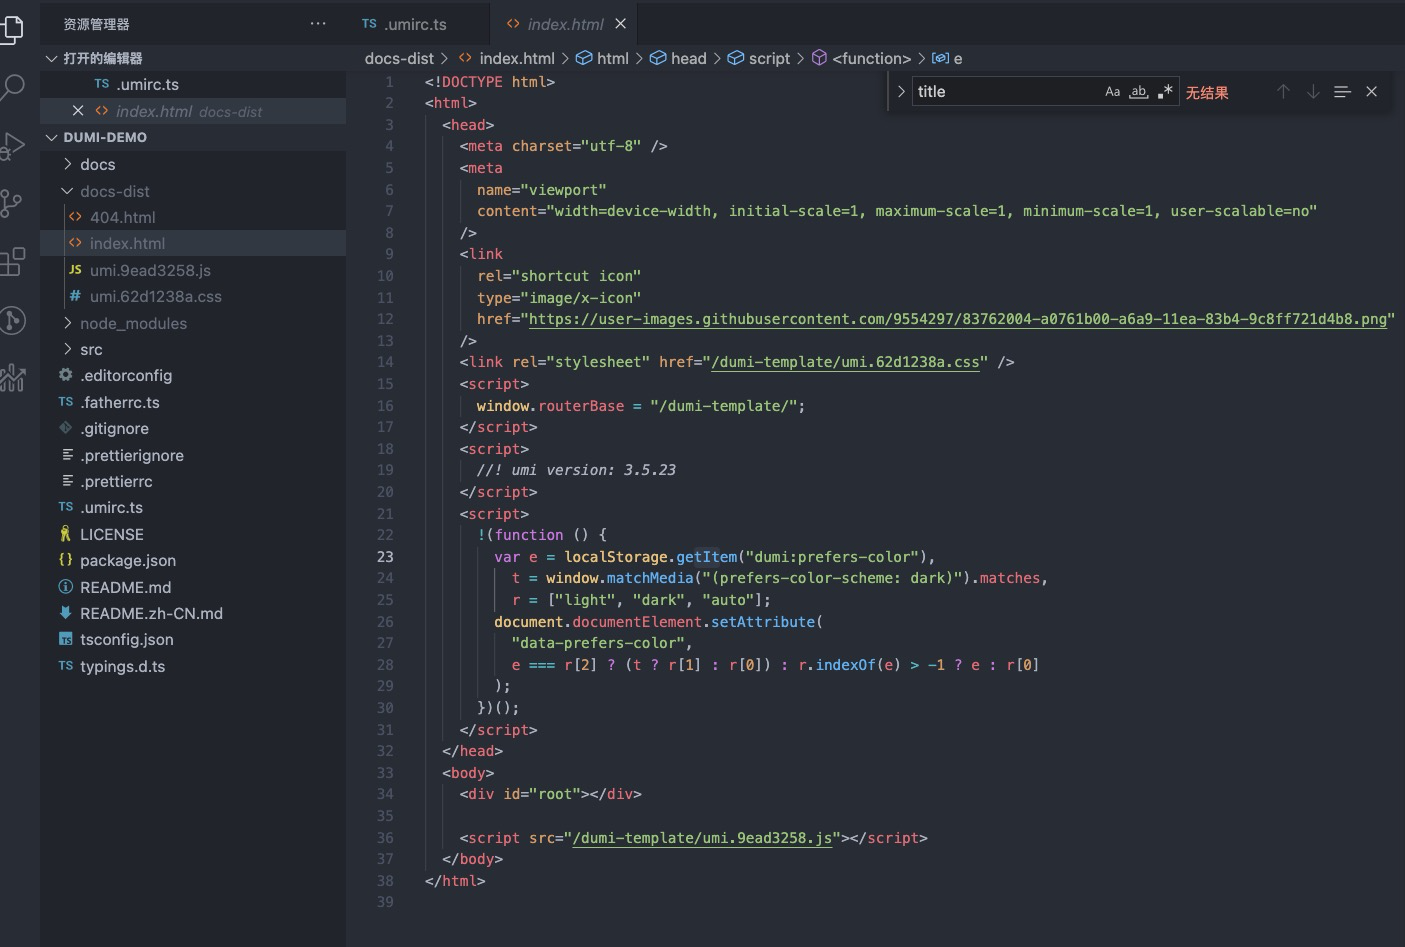Click the e variable breadcrumb item

(x=947, y=58)
